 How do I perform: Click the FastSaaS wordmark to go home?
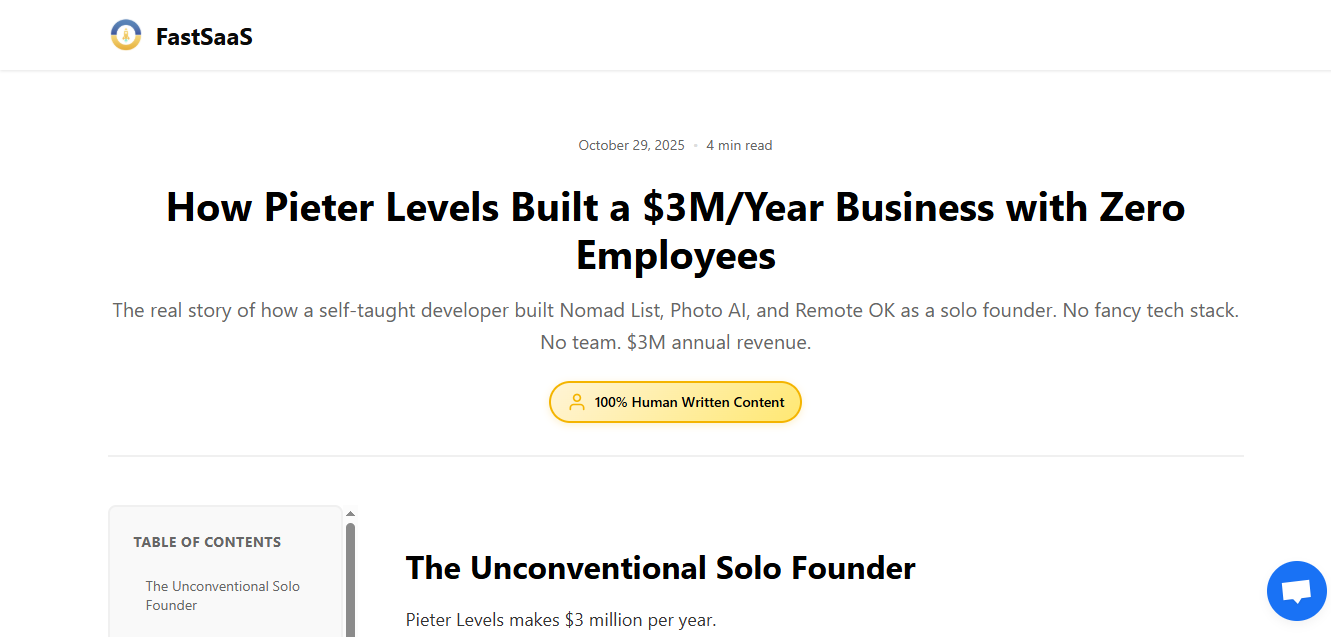[x=203, y=36]
